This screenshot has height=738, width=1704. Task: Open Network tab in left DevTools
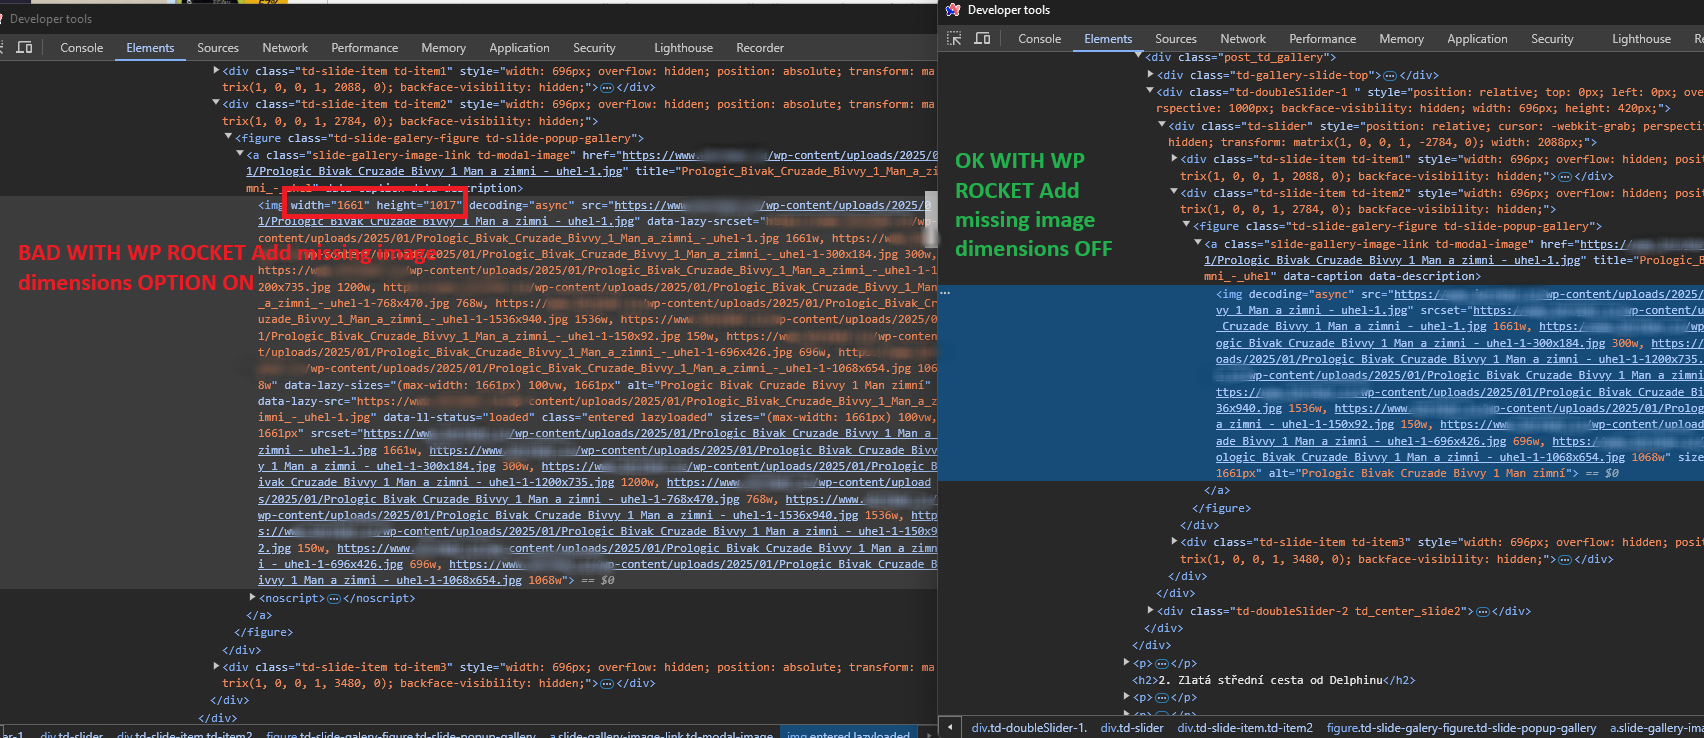pyautogui.click(x=285, y=48)
